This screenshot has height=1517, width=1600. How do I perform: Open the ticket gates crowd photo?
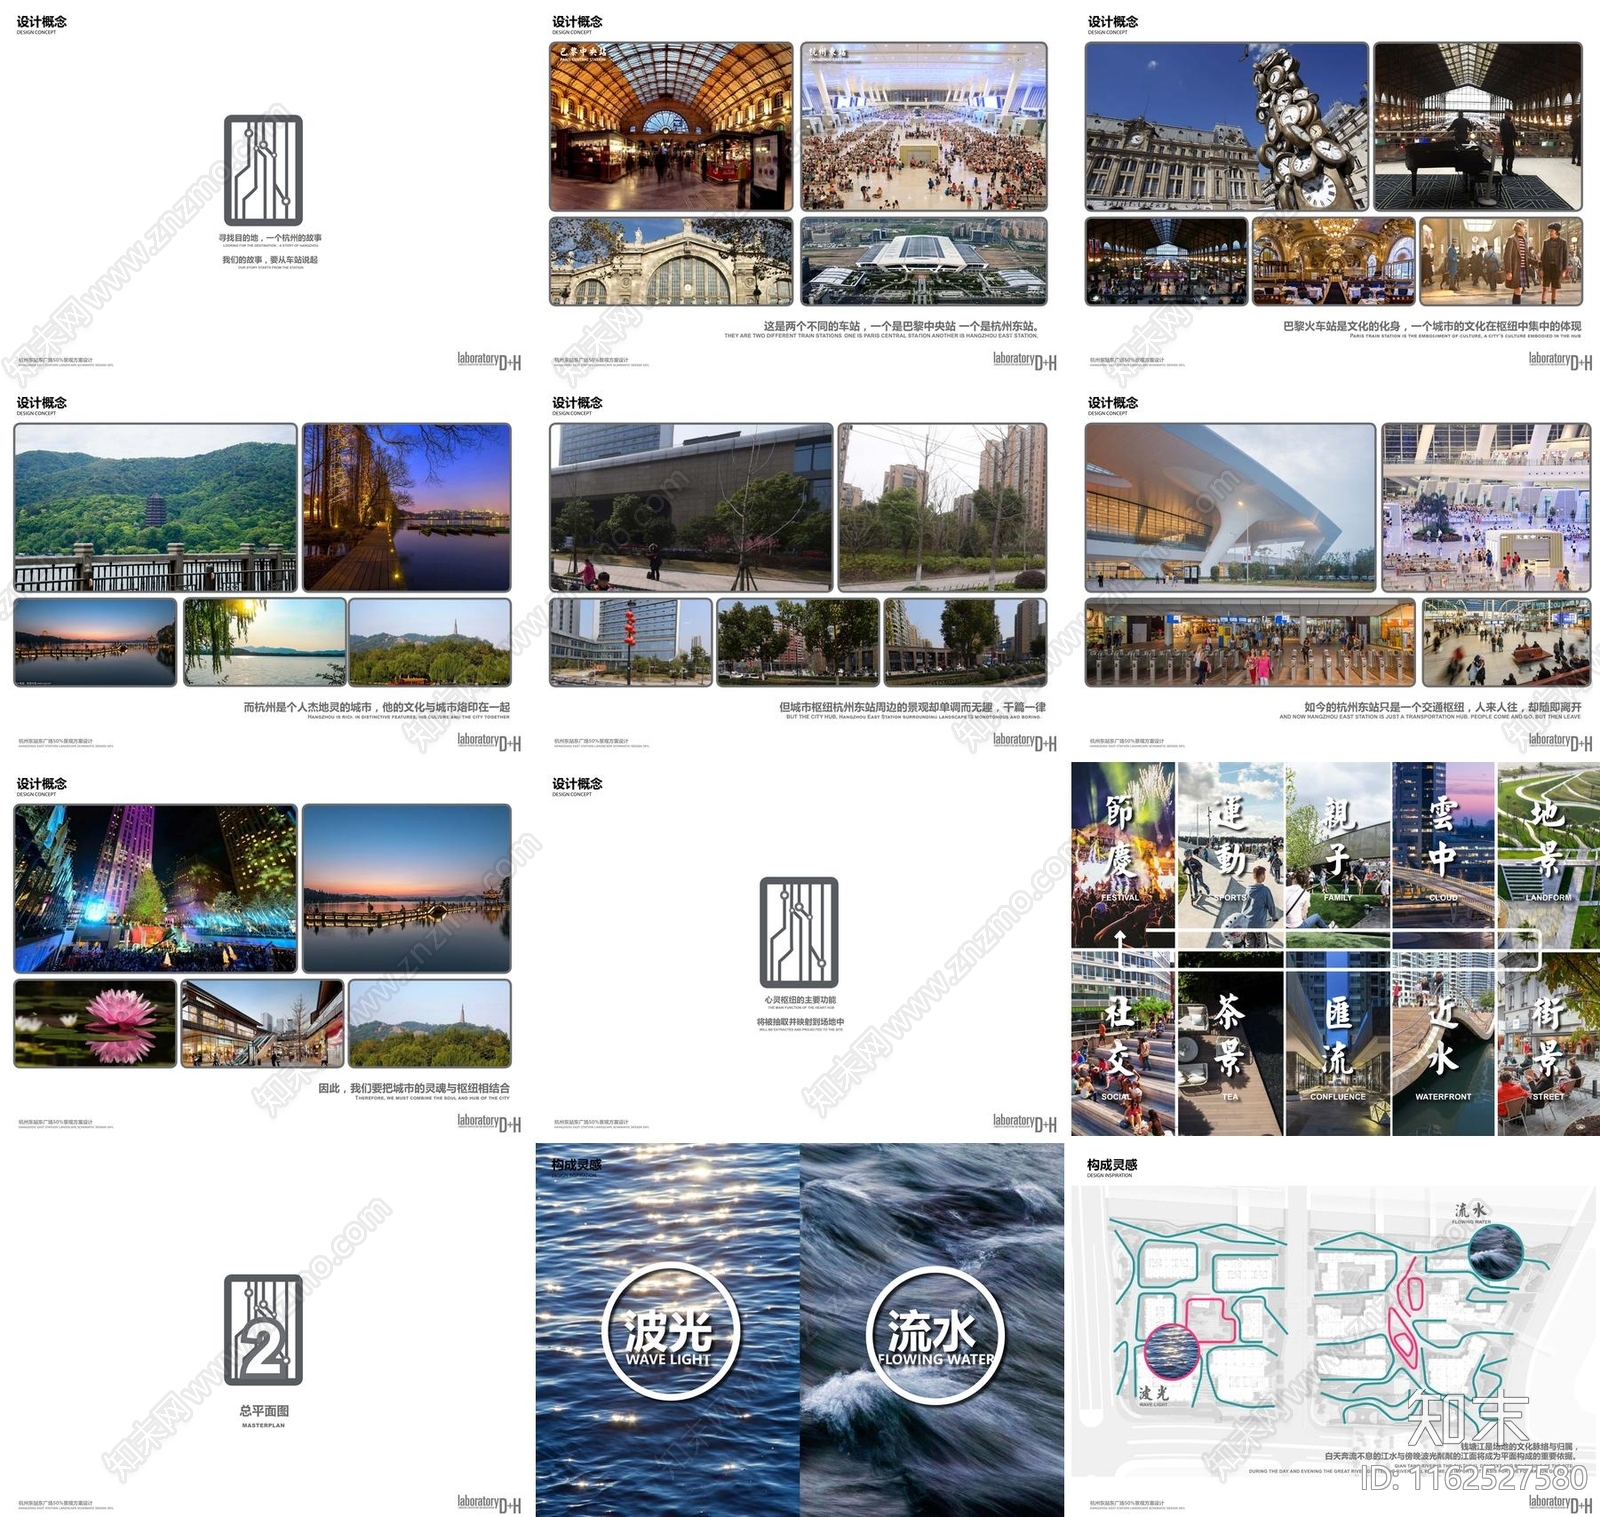point(1250,642)
